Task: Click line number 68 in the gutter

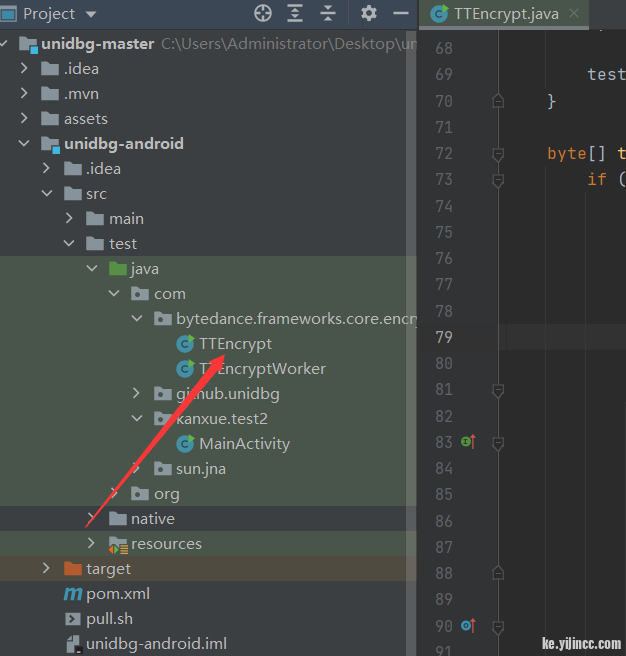Action: coord(444,48)
